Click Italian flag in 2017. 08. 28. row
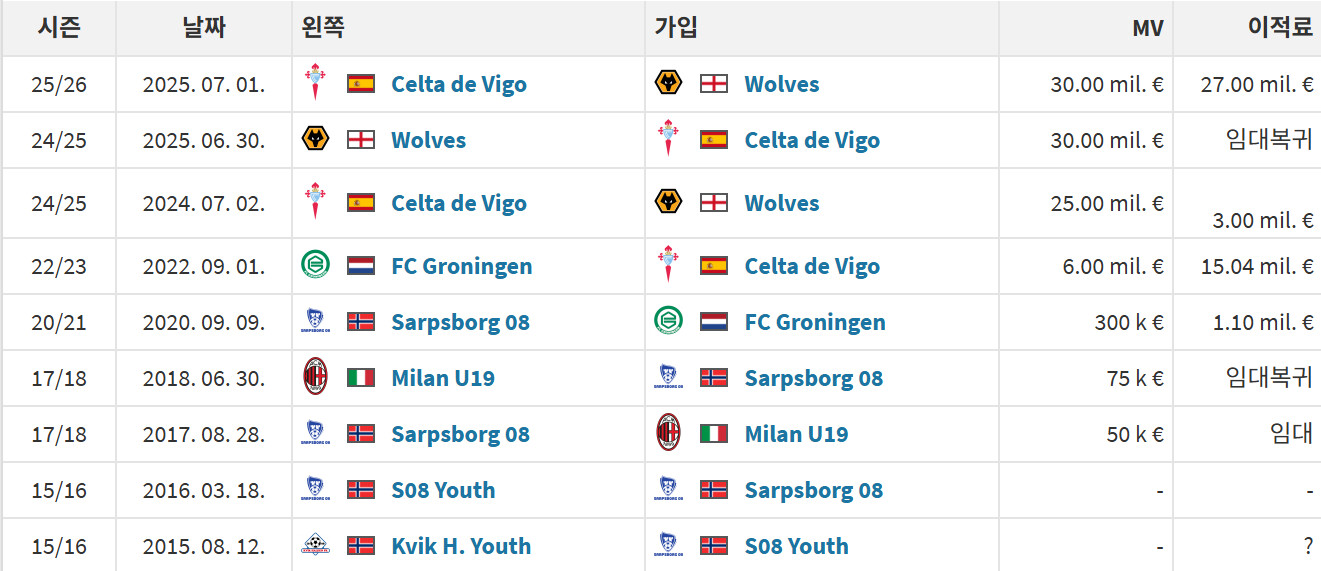This screenshot has width=1321, height=571. 714,434
